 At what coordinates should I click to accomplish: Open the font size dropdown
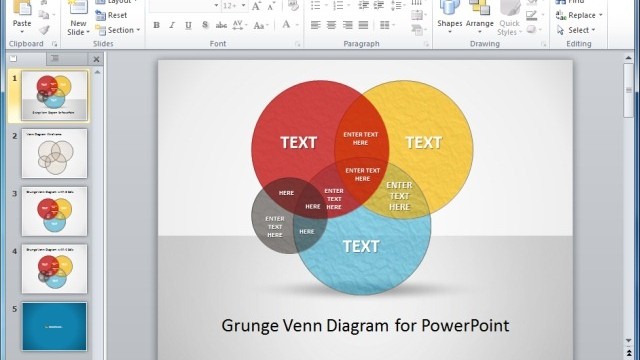coord(244,5)
